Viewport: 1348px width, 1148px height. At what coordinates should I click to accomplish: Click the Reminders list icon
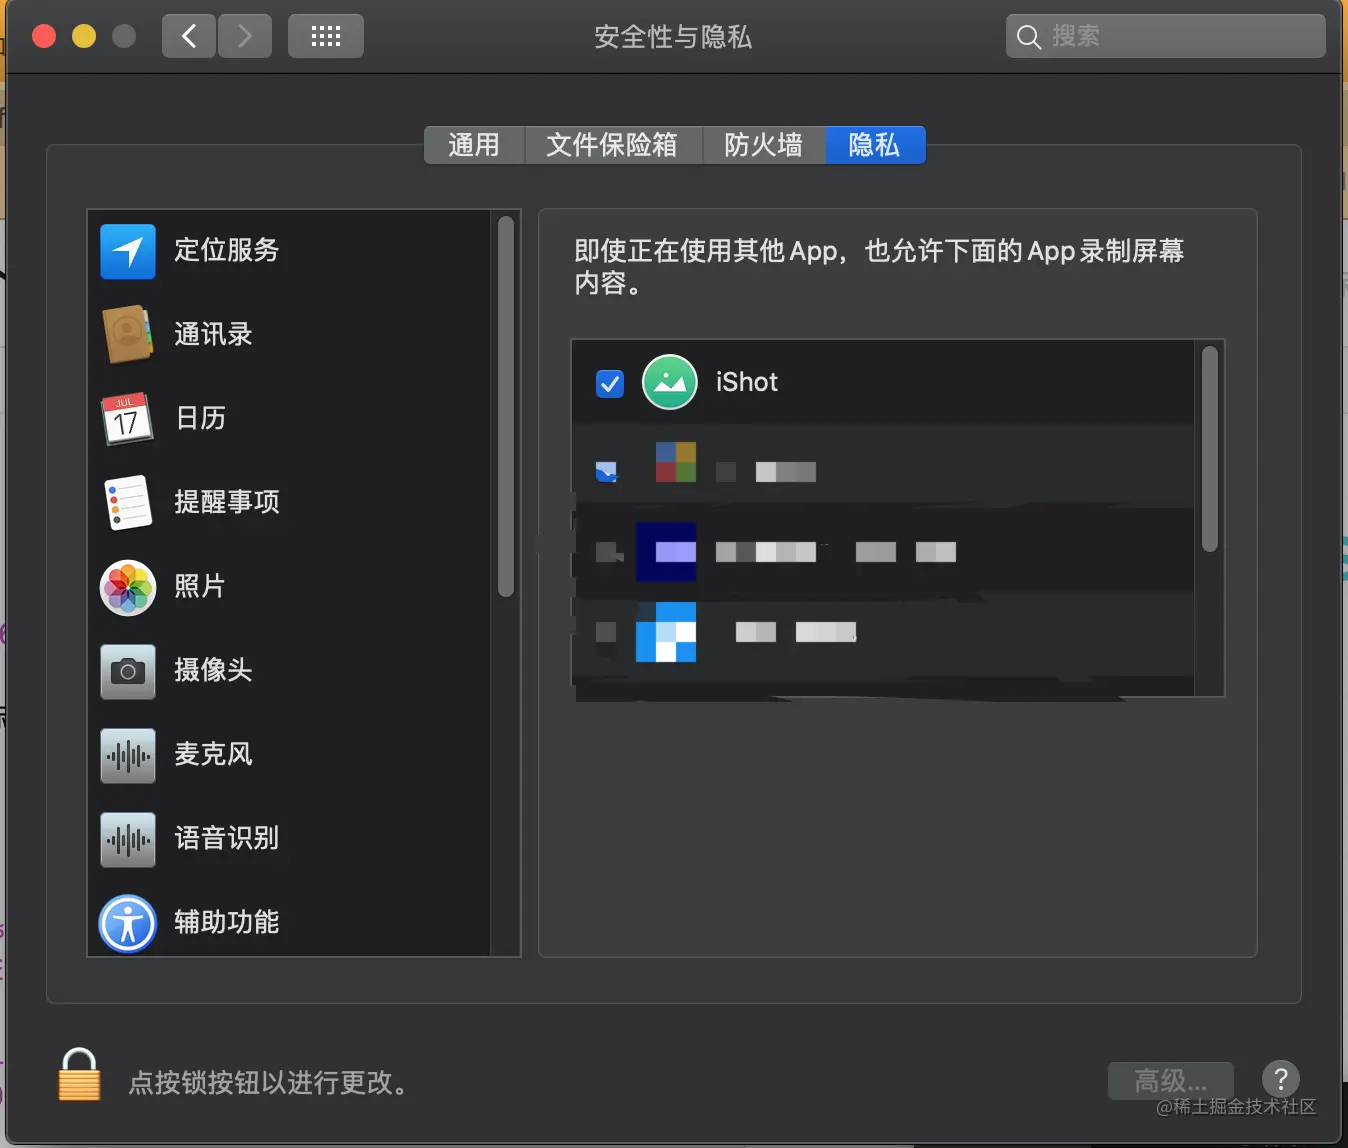click(x=128, y=502)
